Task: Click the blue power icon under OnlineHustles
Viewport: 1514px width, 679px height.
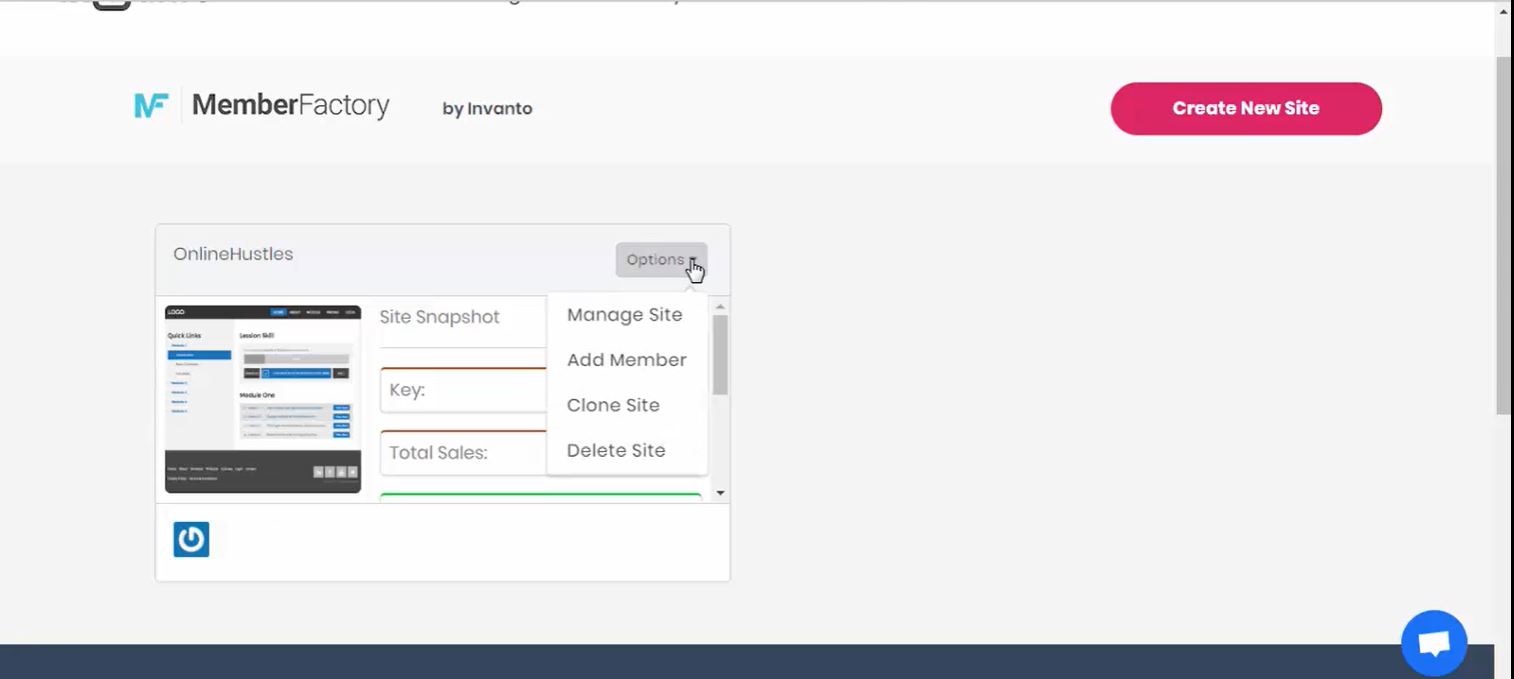Action: pos(191,539)
